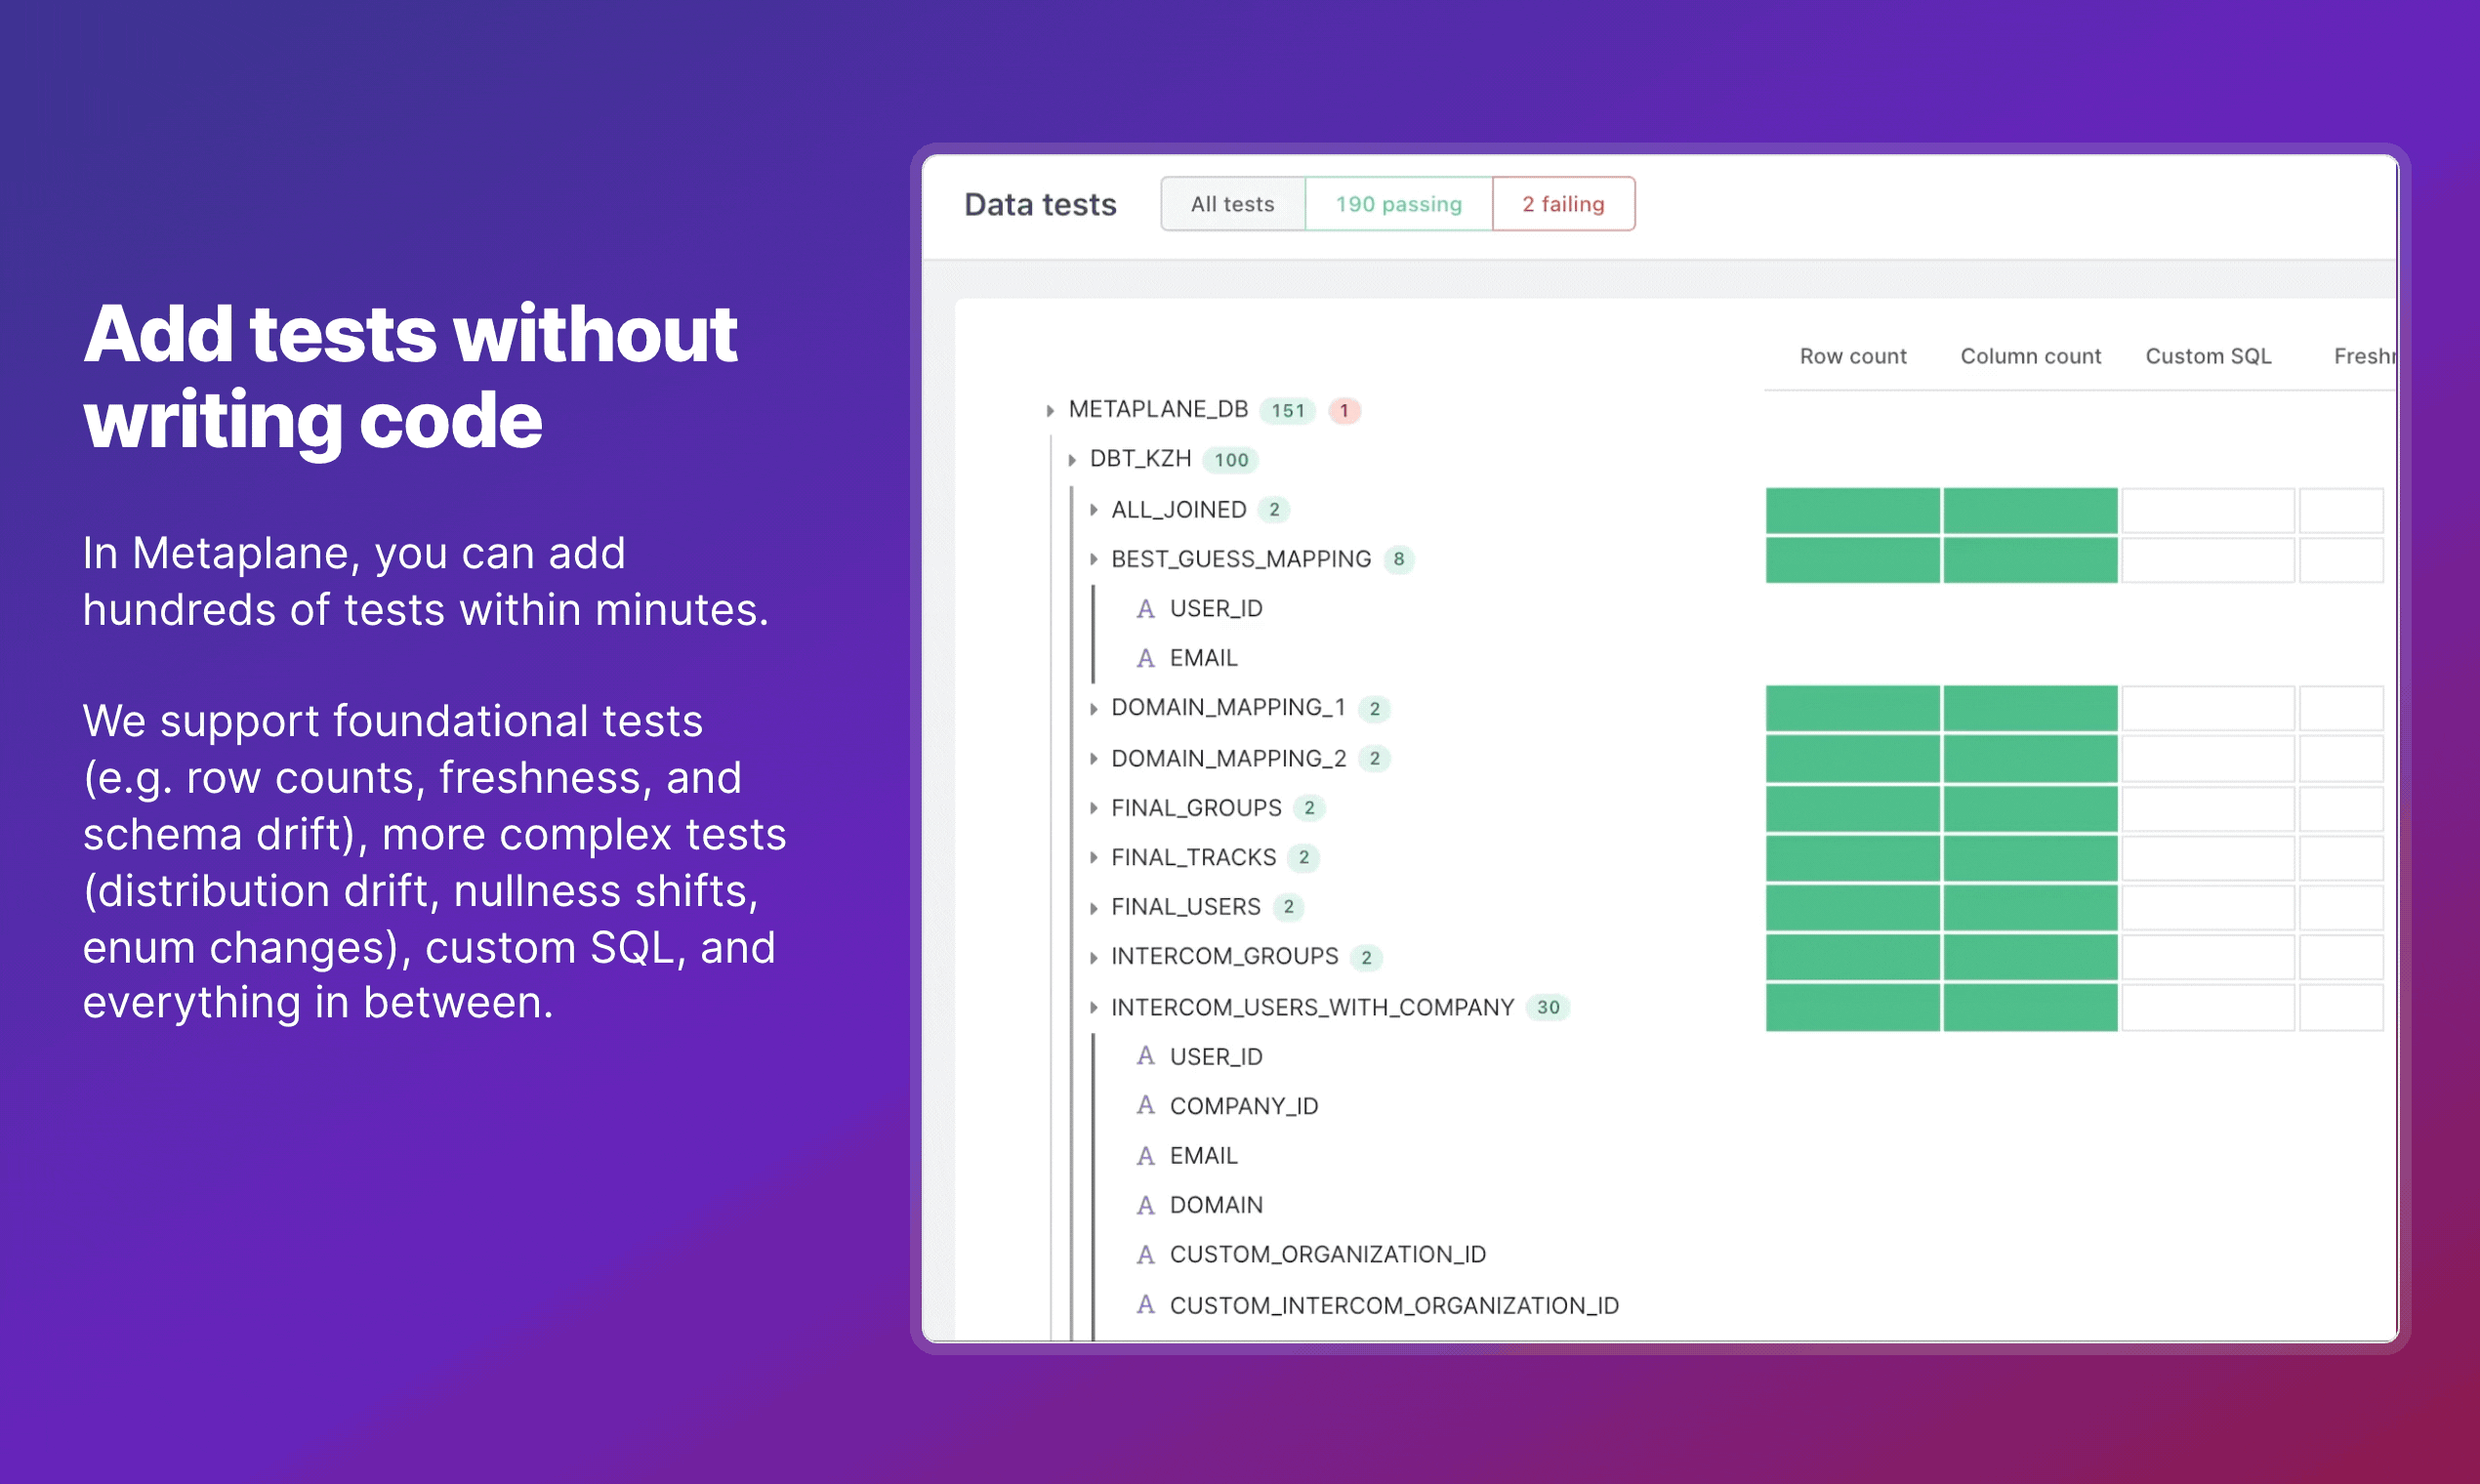Click the green 151 badge on METAPLANE_DB
2480x1484 pixels.
(1288, 410)
